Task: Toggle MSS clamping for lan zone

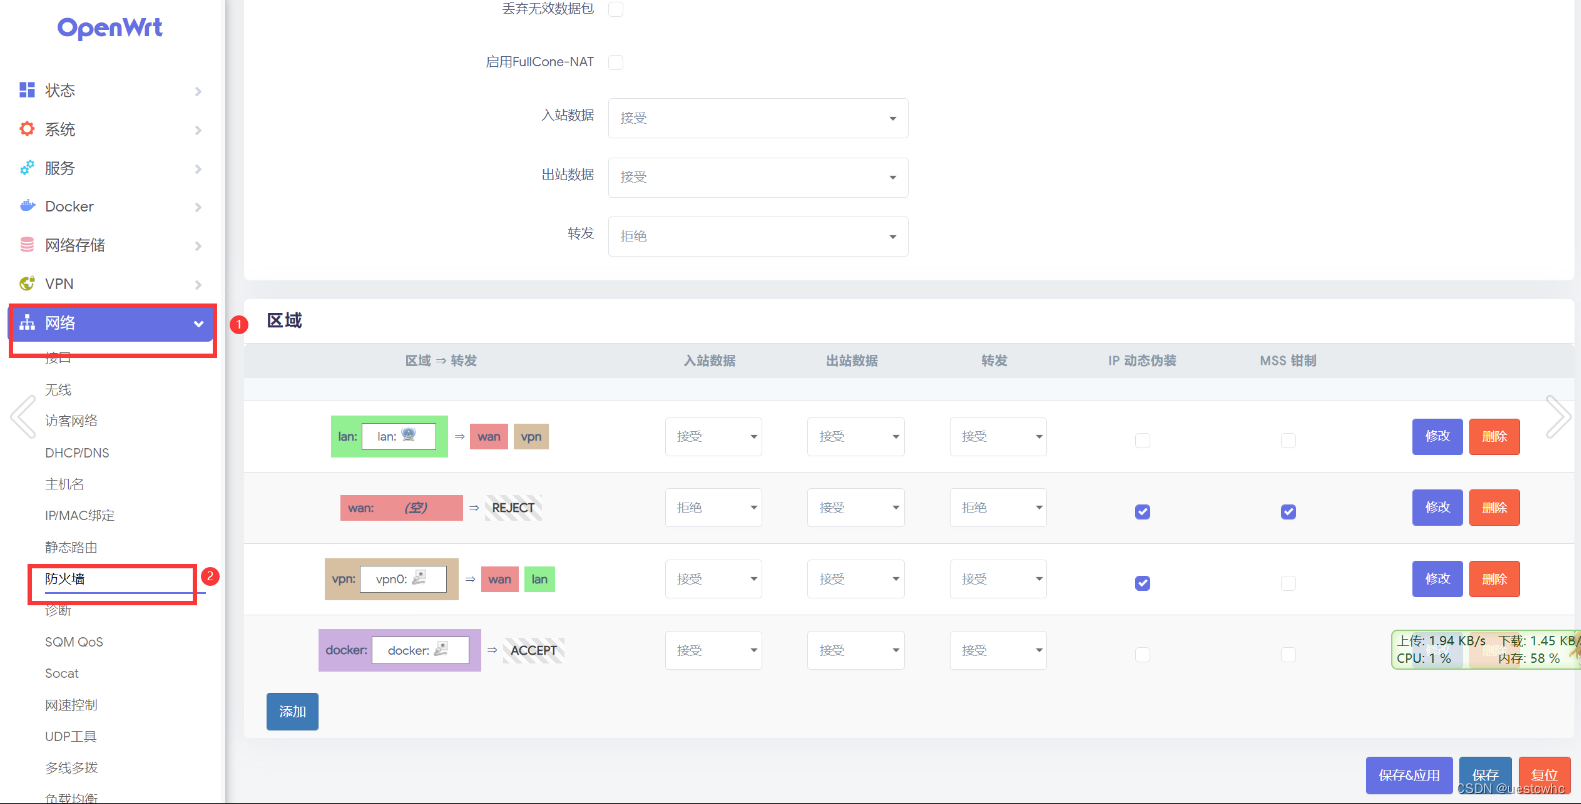Action: (1288, 440)
